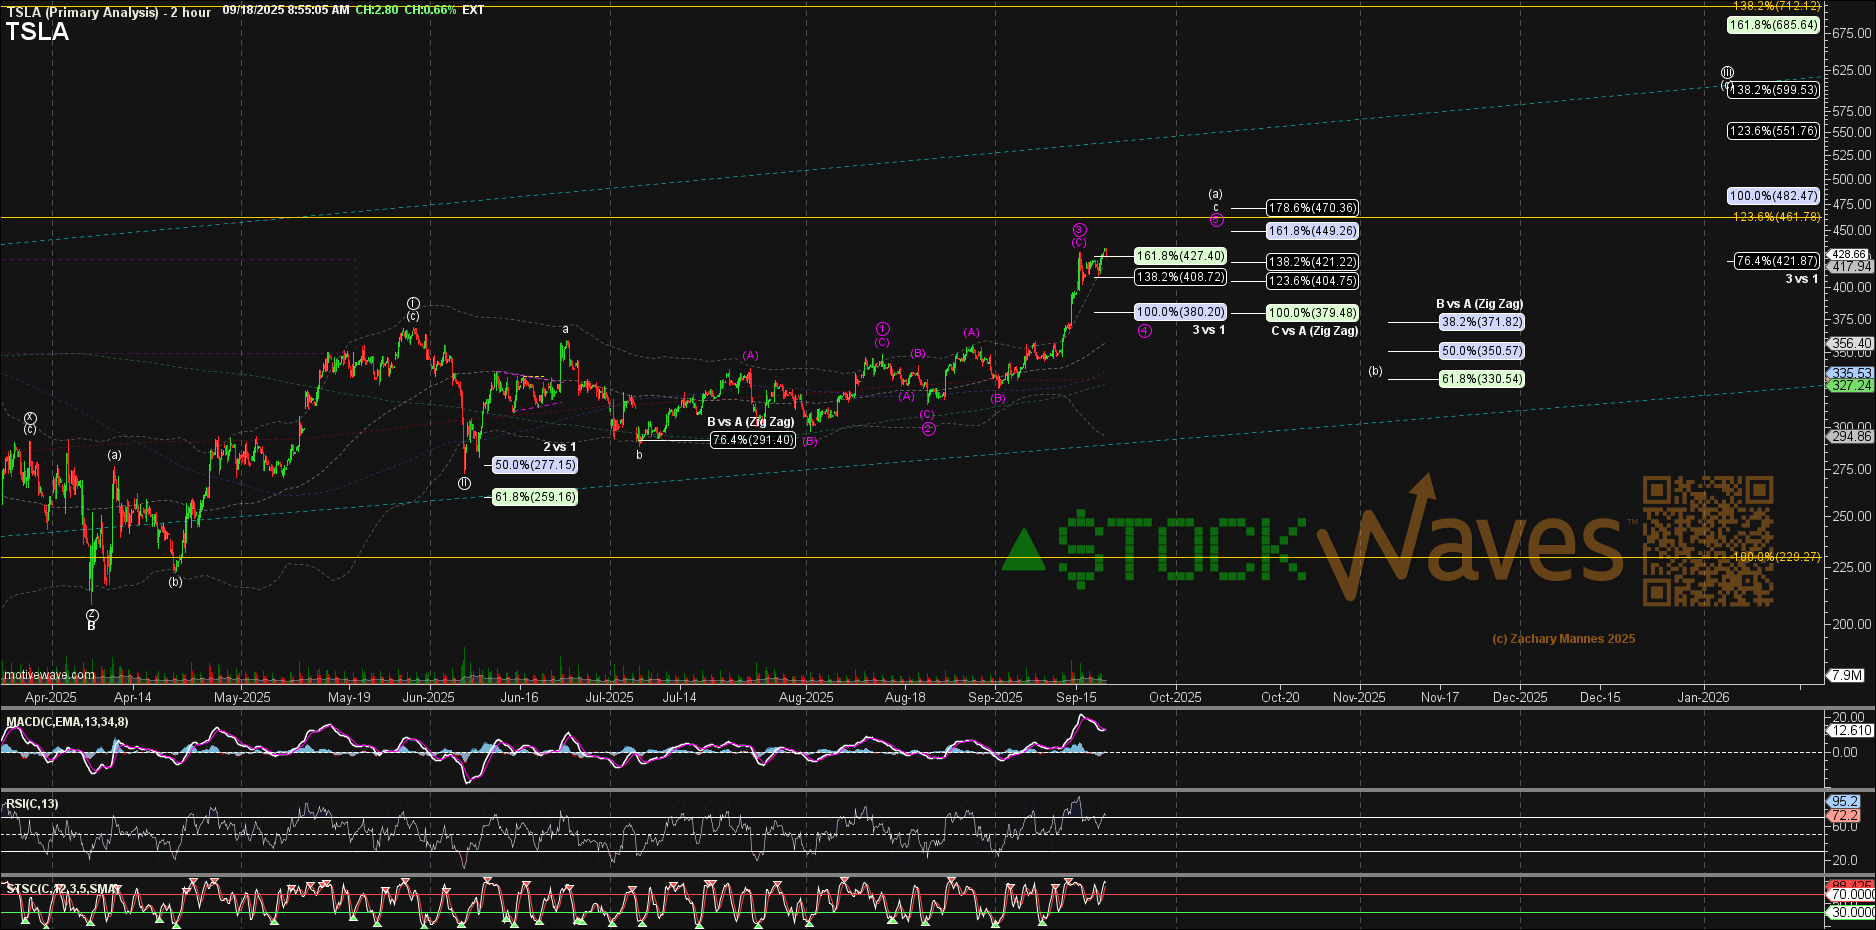1876x930 pixels.
Task: Open the motivewave.com link
Action: pyautogui.click(x=49, y=675)
